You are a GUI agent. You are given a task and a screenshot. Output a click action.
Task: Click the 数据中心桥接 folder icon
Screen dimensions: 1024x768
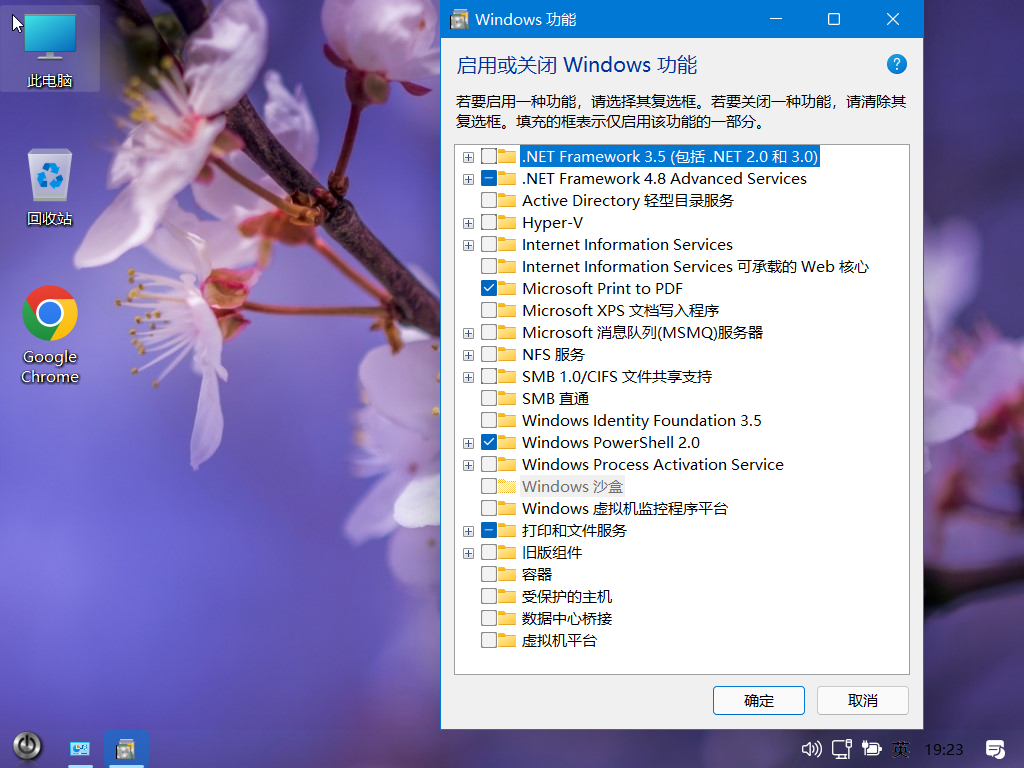(x=507, y=618)
